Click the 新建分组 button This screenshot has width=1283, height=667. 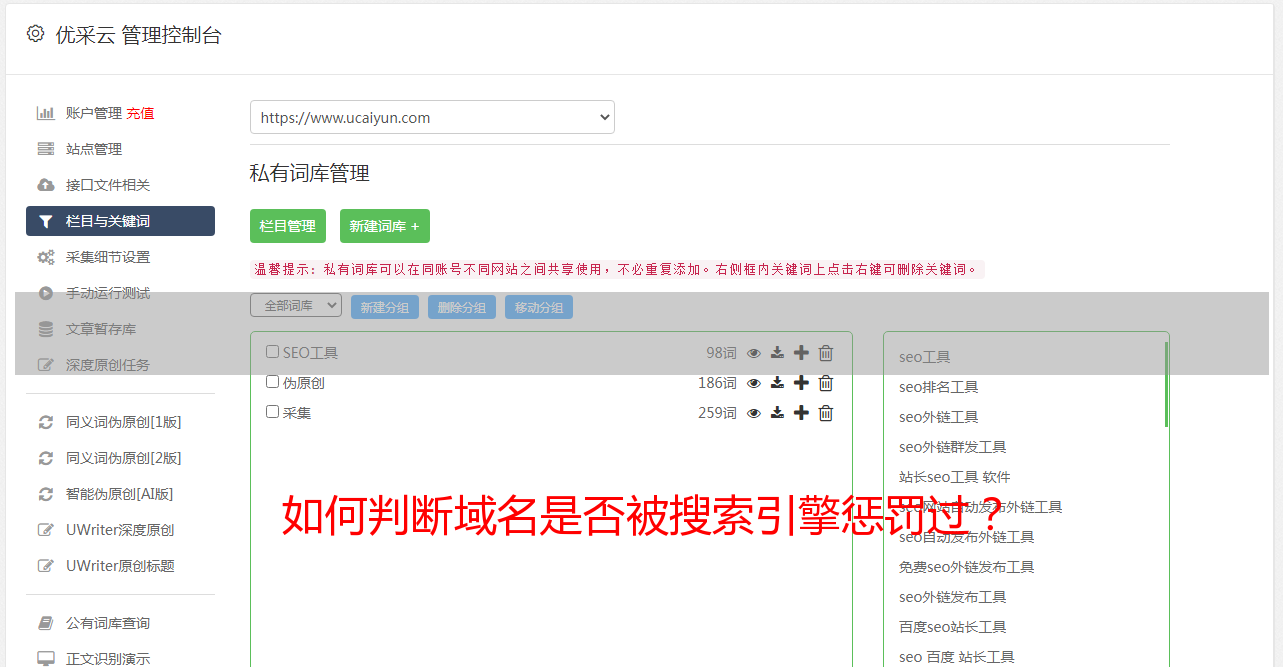385,307
